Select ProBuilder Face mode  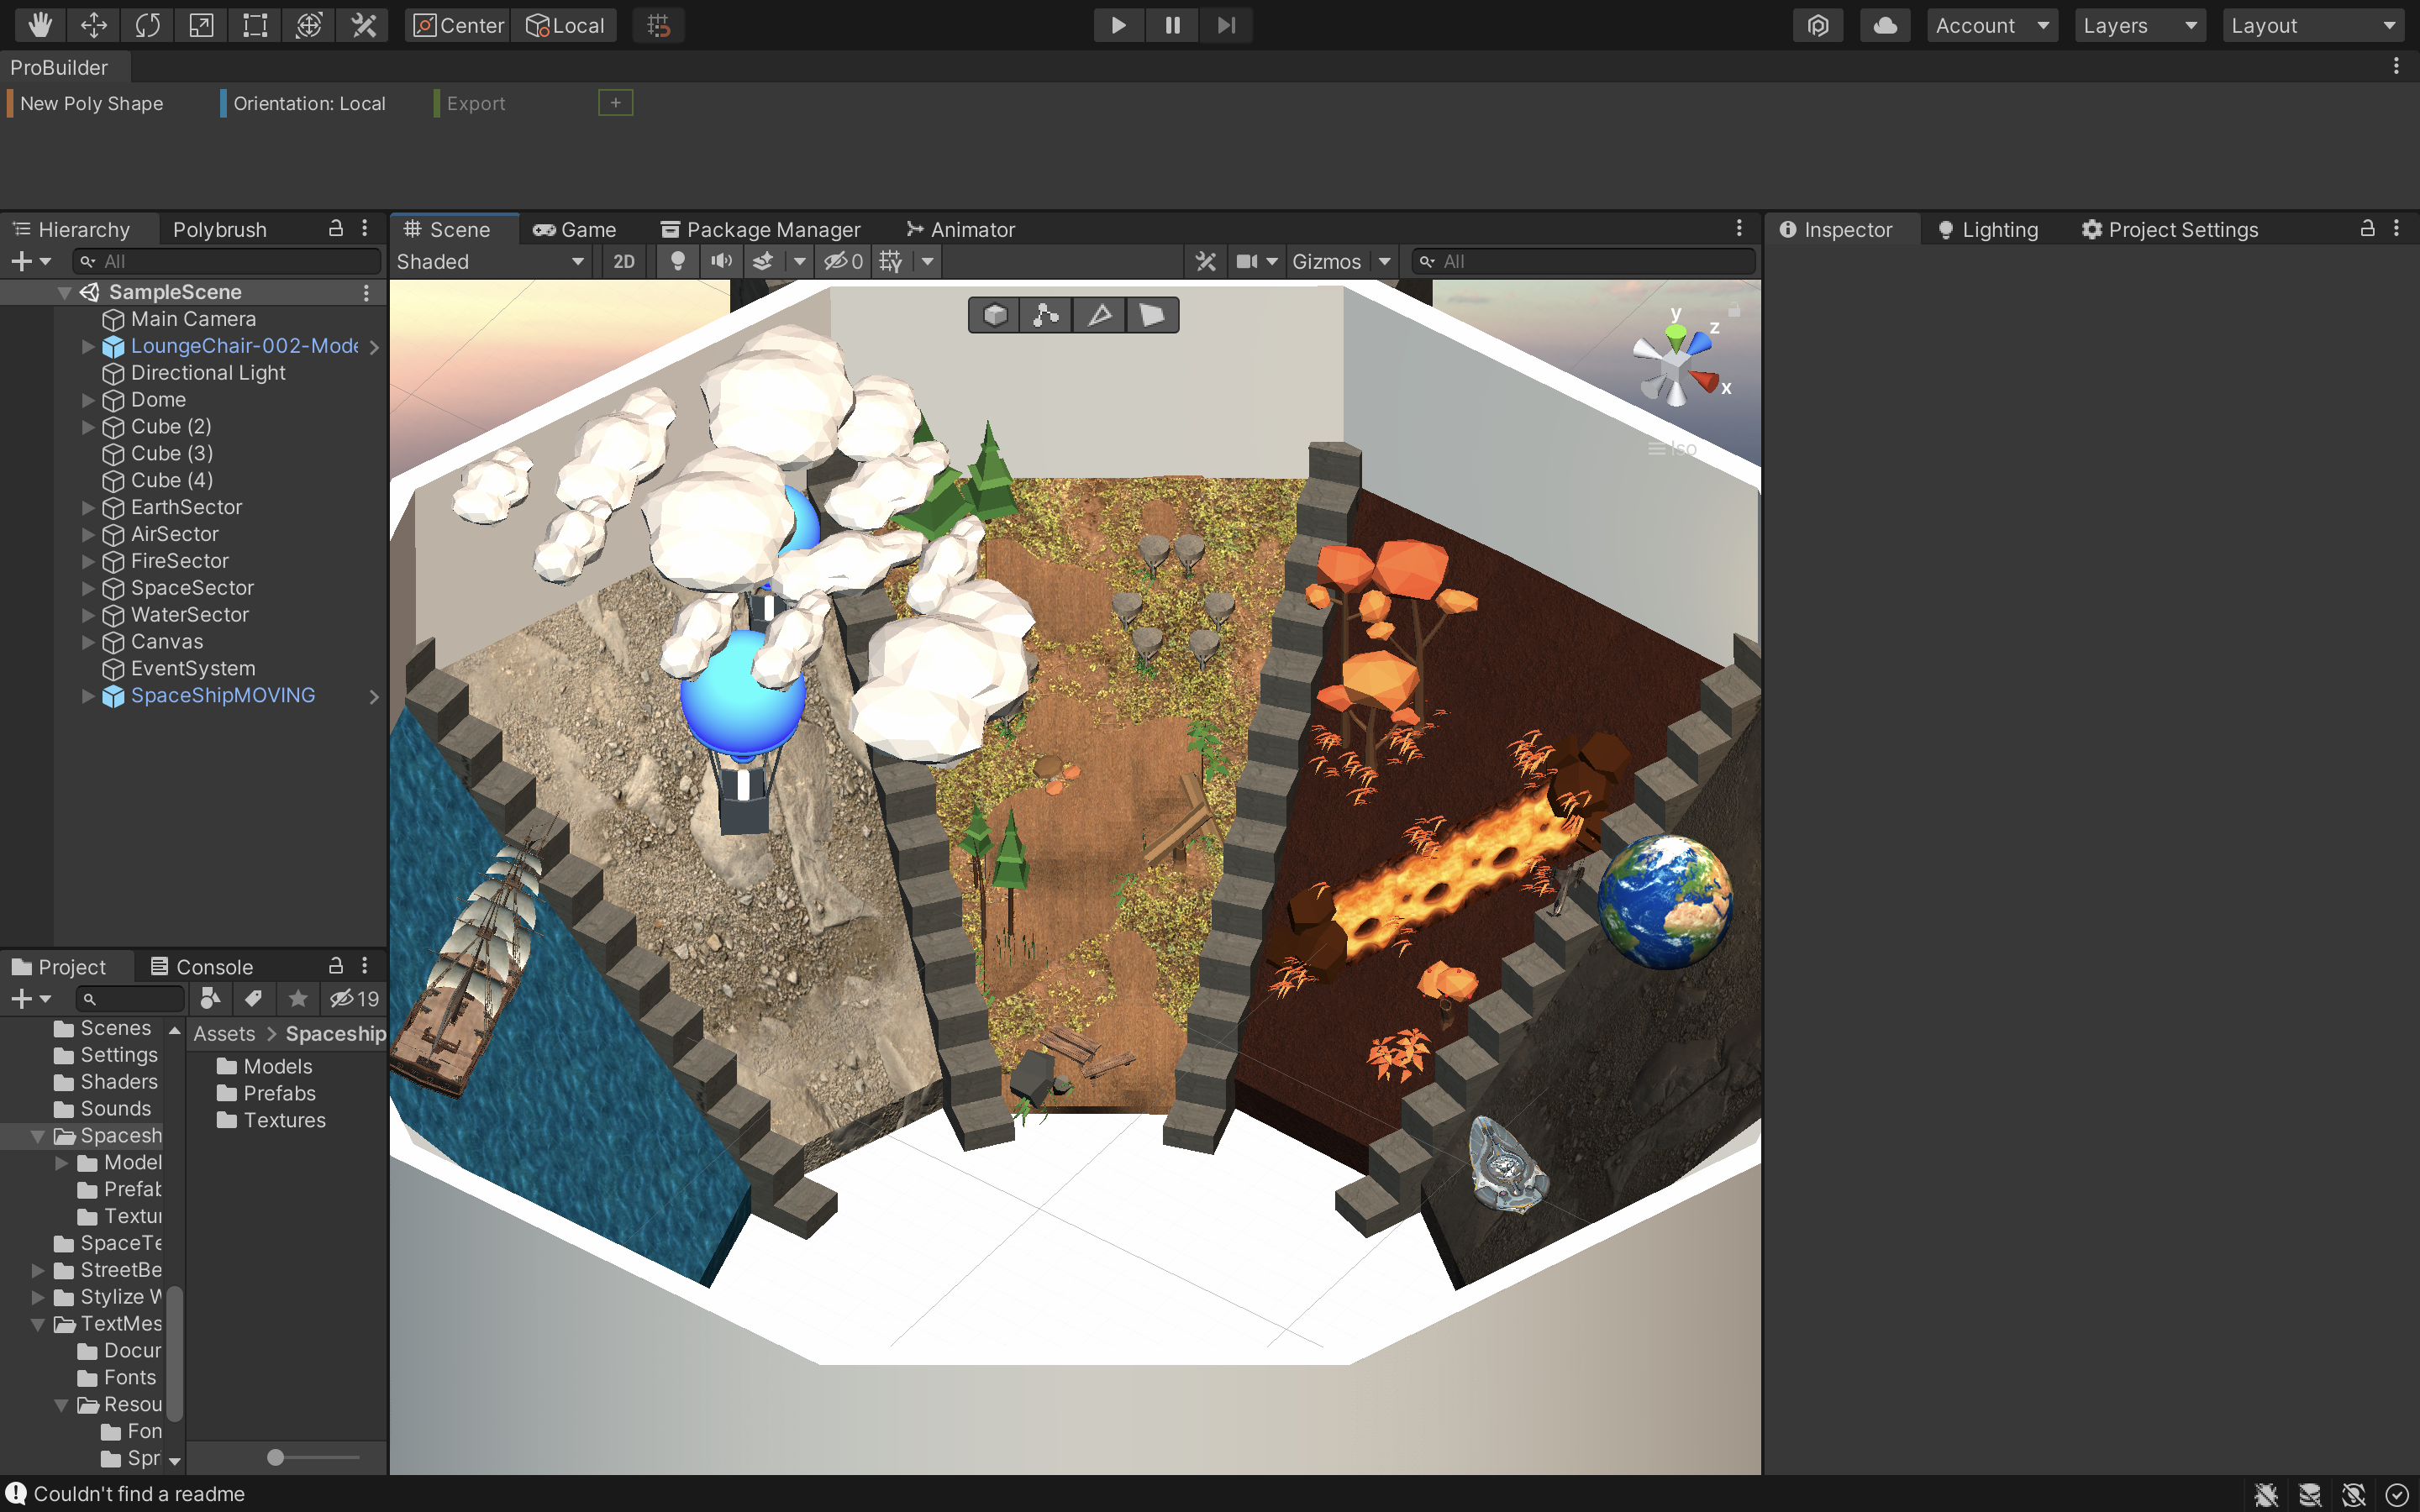pos(1152,315)
